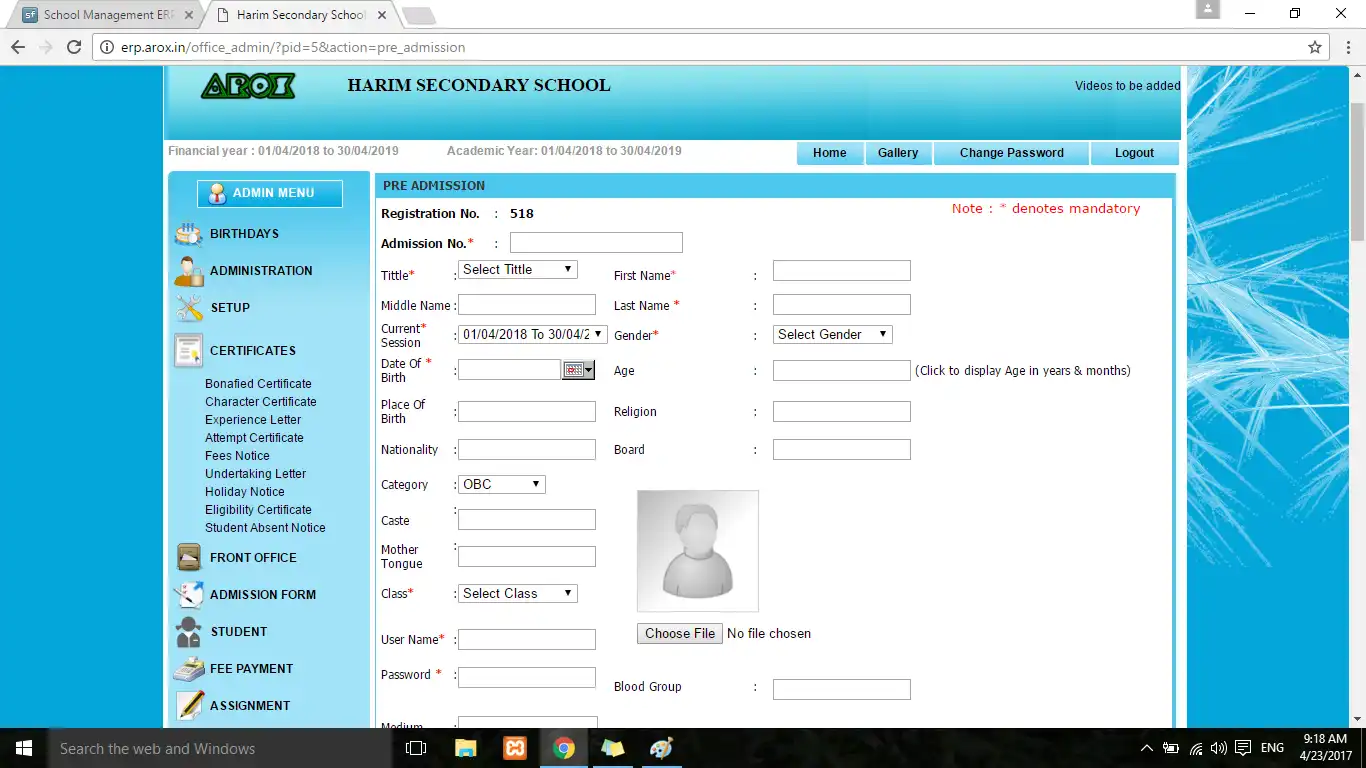Click the Choose File button for photo upload

point(679,633)
